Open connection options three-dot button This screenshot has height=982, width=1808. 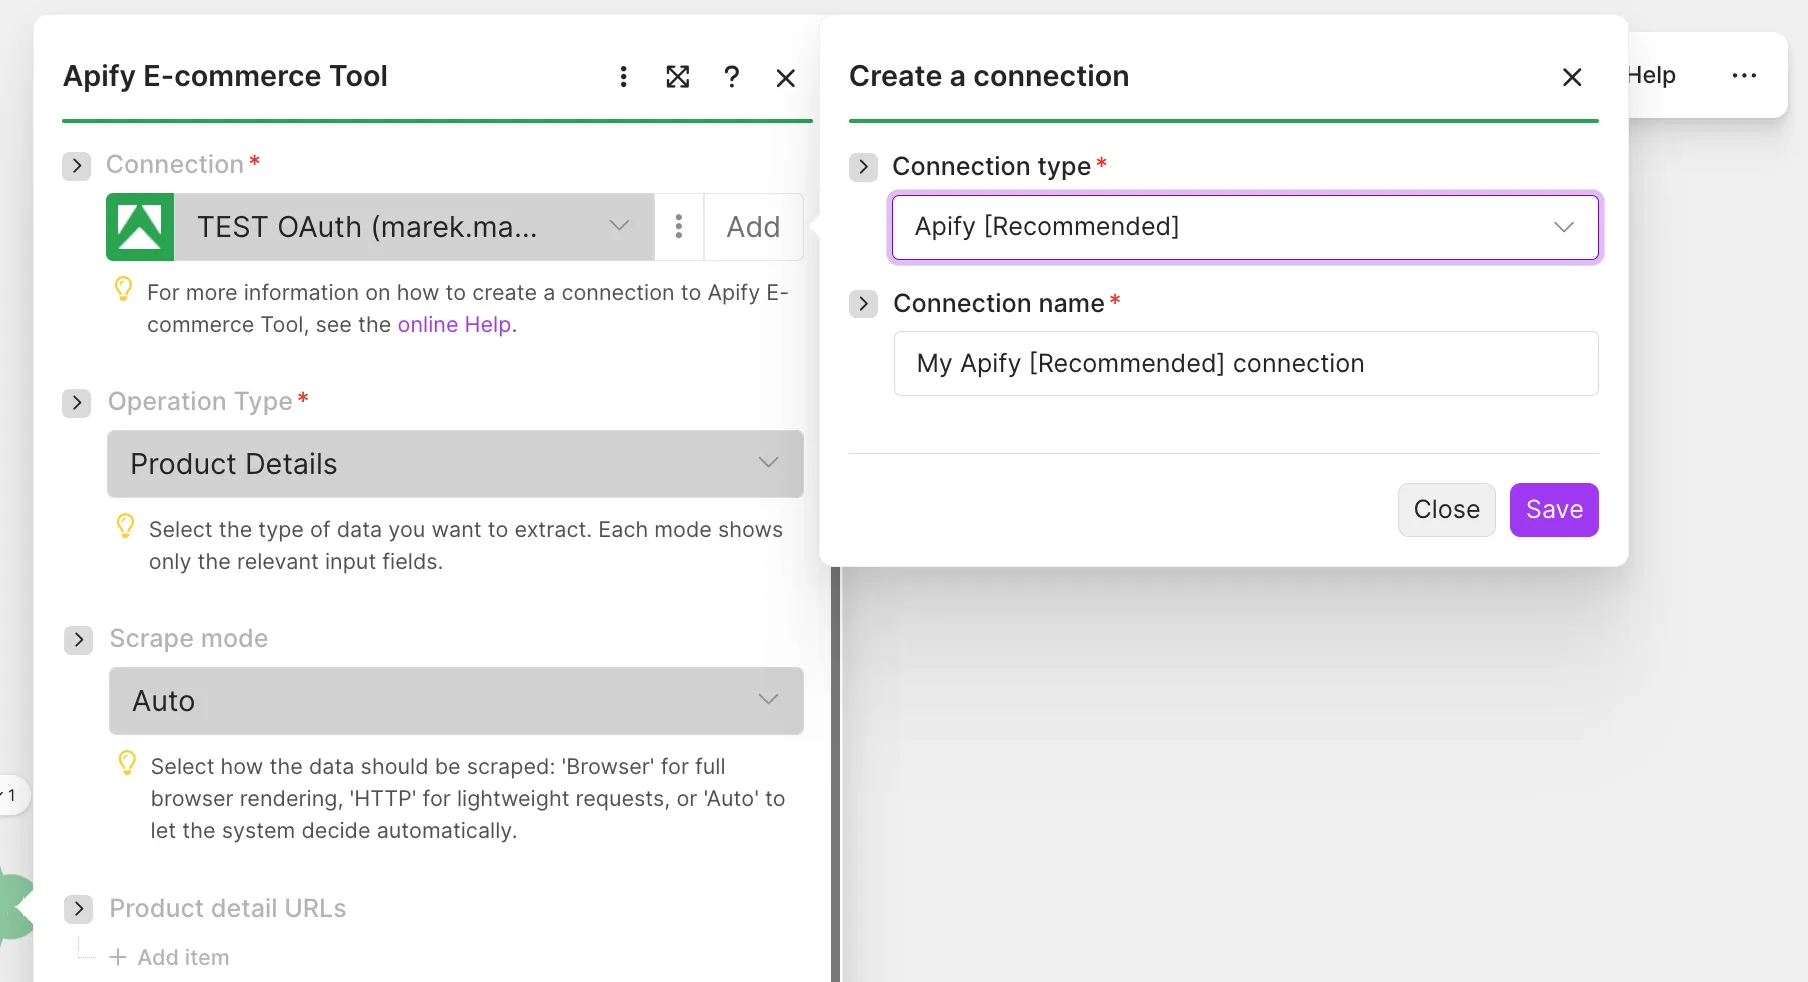pos(679,227)
